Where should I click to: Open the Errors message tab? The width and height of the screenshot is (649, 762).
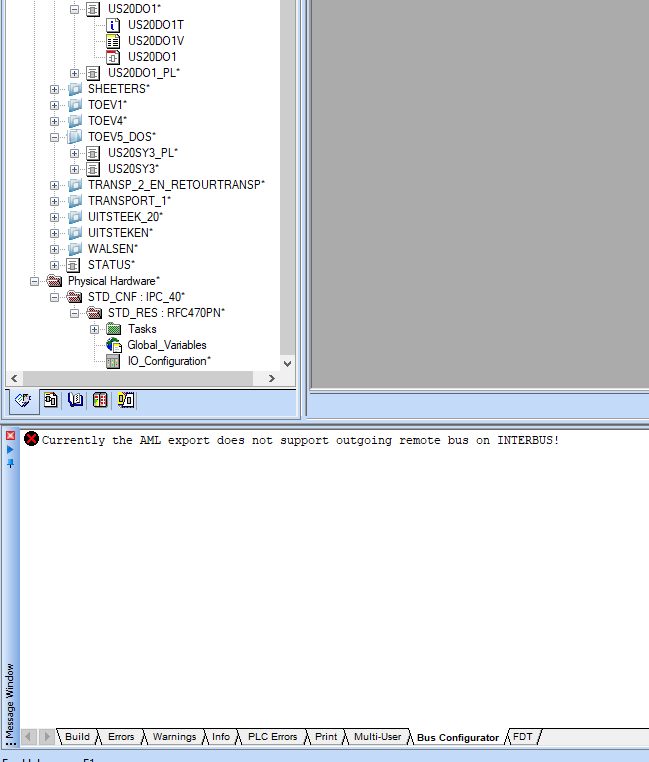click(x=120, y=737)
